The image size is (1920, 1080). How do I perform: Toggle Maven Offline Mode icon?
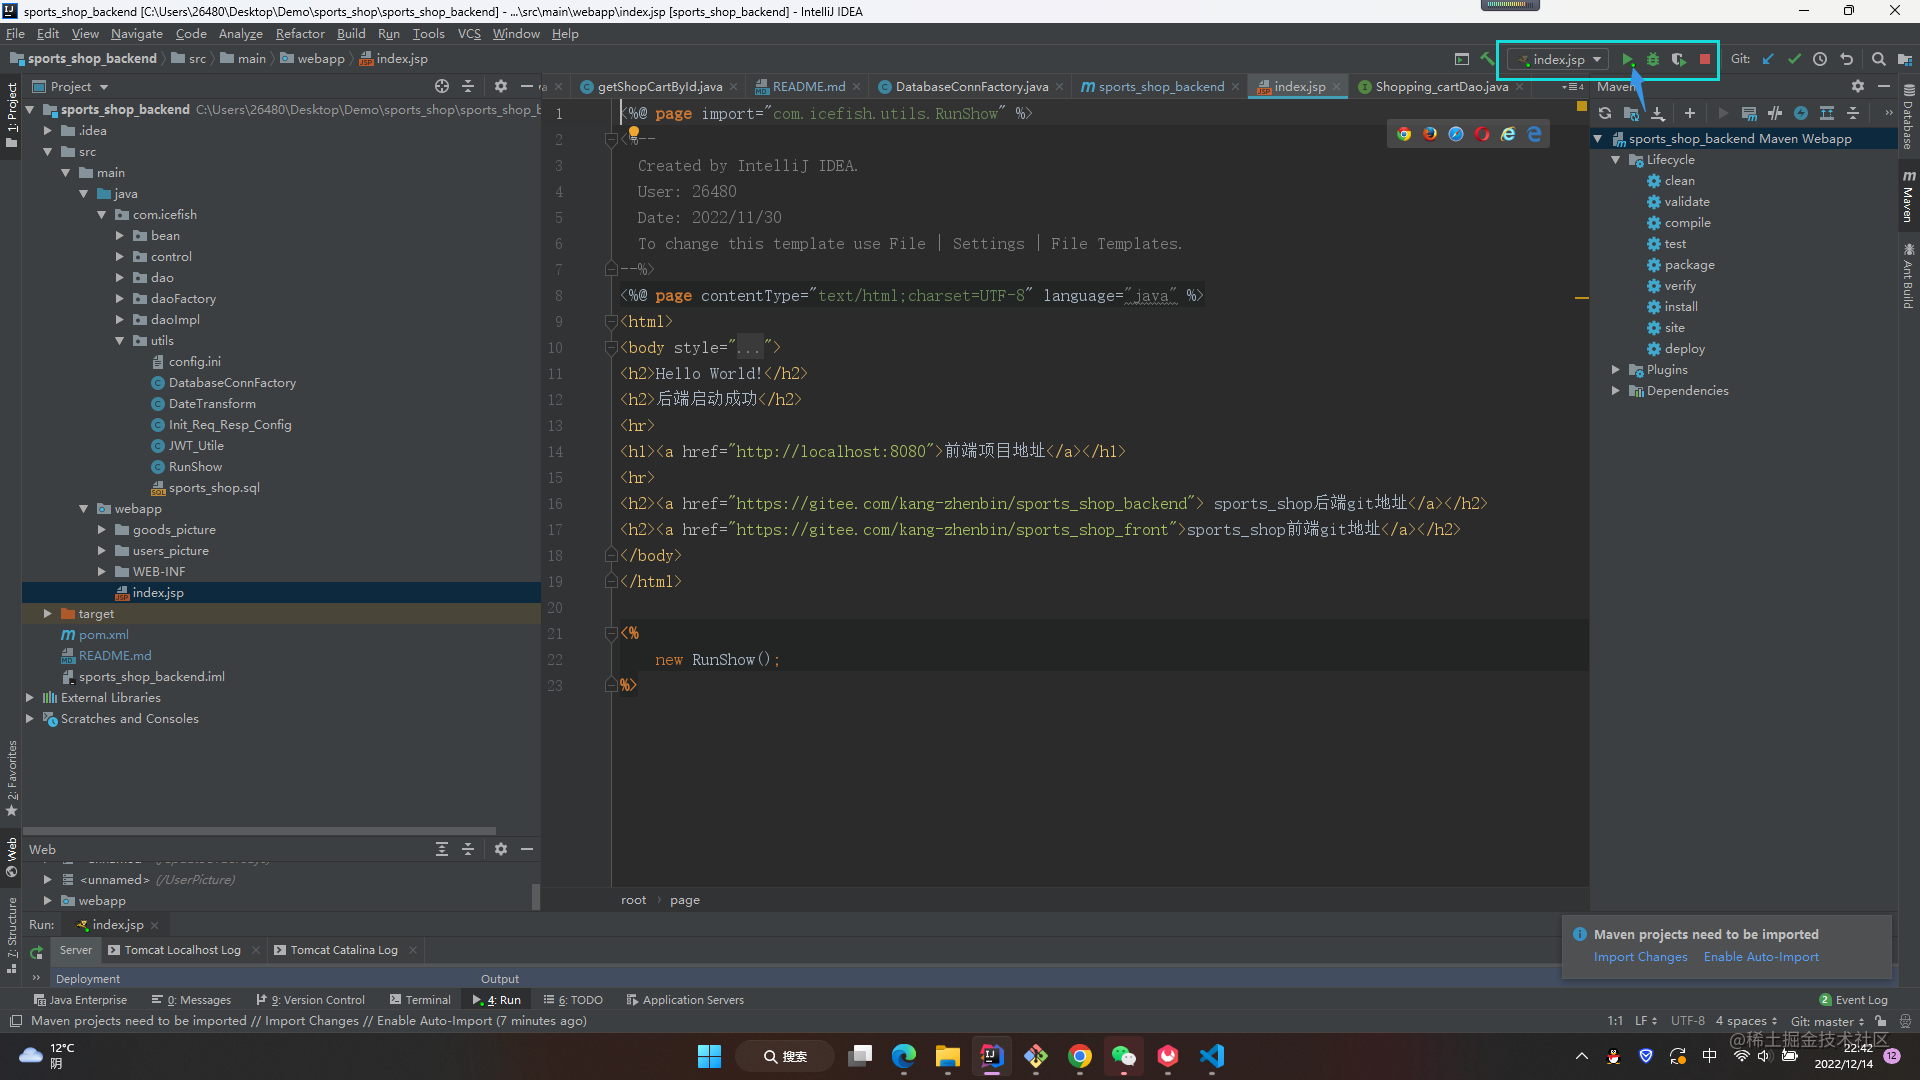coord(1775,113)
